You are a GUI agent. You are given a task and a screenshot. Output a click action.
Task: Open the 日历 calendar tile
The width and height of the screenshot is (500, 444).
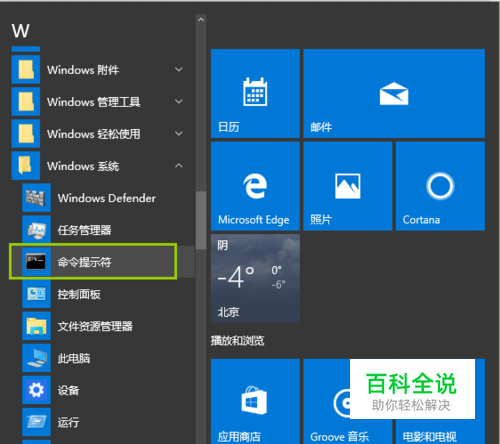[x=255, y=93]
